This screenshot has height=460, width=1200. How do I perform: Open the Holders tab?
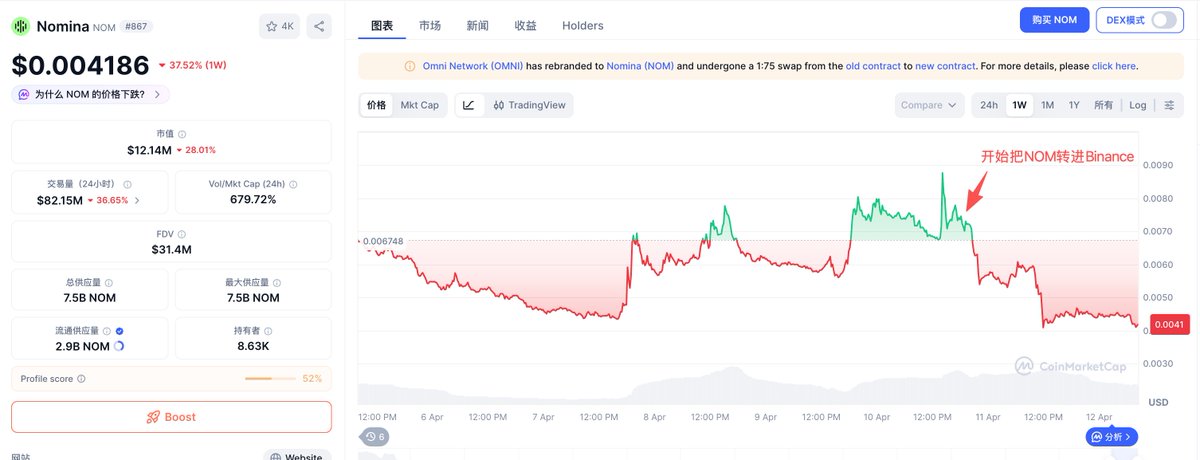[x=583, y=25]
